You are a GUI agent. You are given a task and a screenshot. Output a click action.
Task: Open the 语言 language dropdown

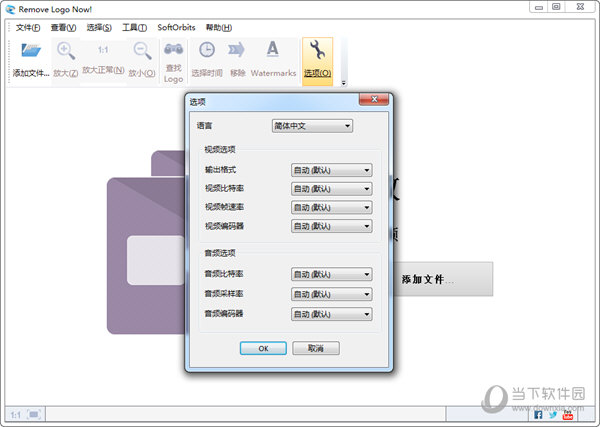312,126
